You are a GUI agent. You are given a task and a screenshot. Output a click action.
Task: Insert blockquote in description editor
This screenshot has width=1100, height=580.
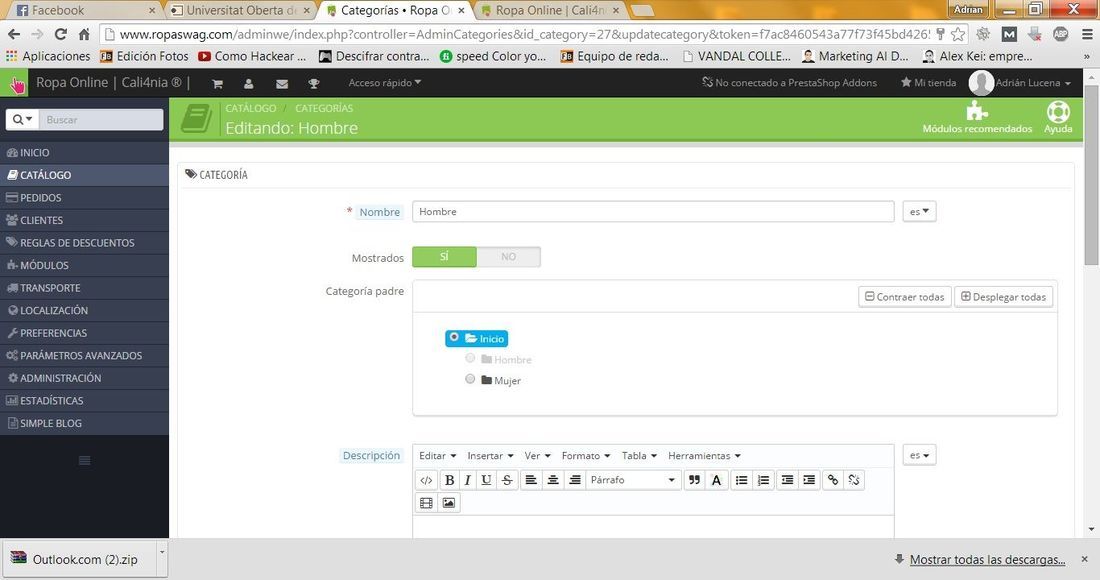pos(694,480)
